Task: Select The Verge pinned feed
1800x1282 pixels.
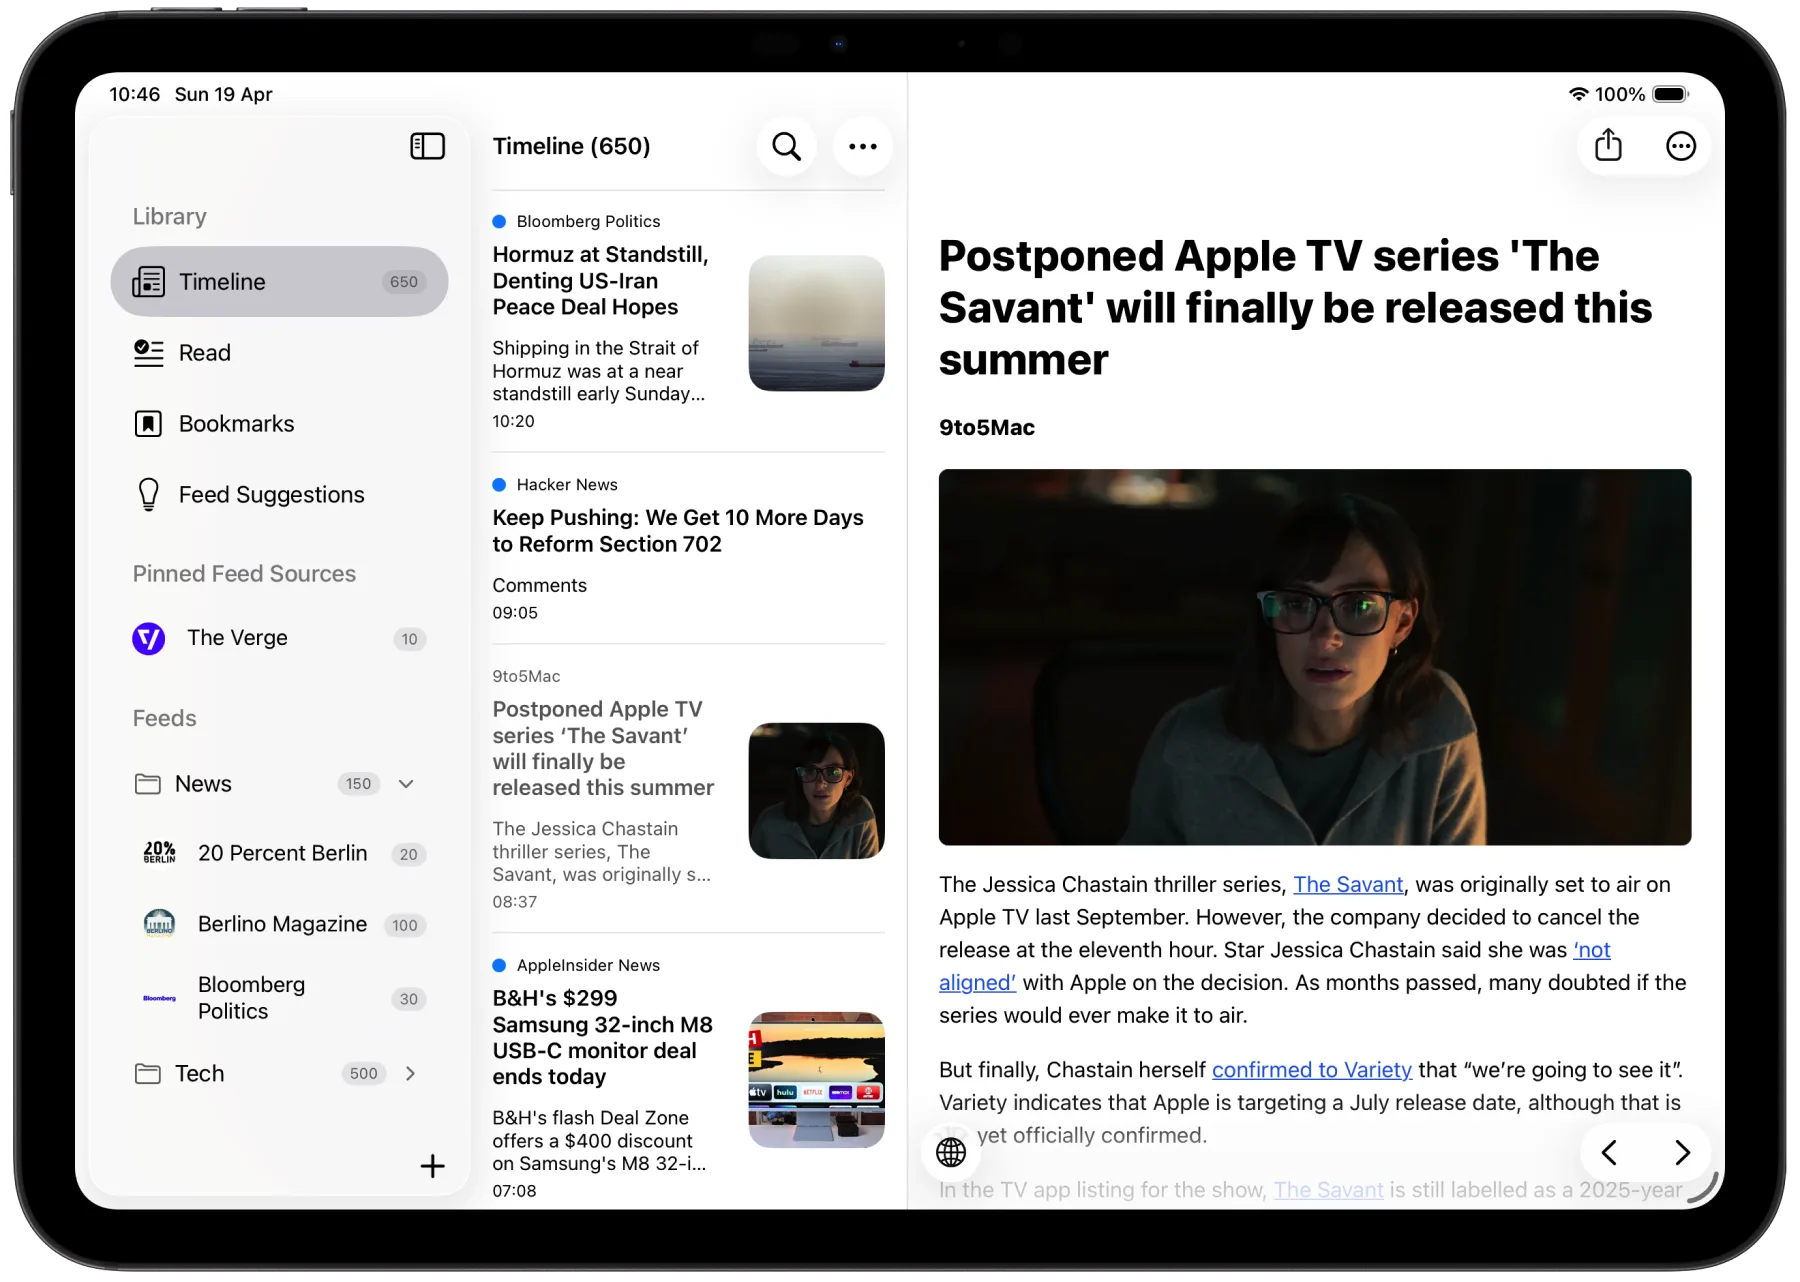Action: tap(237, 638)
